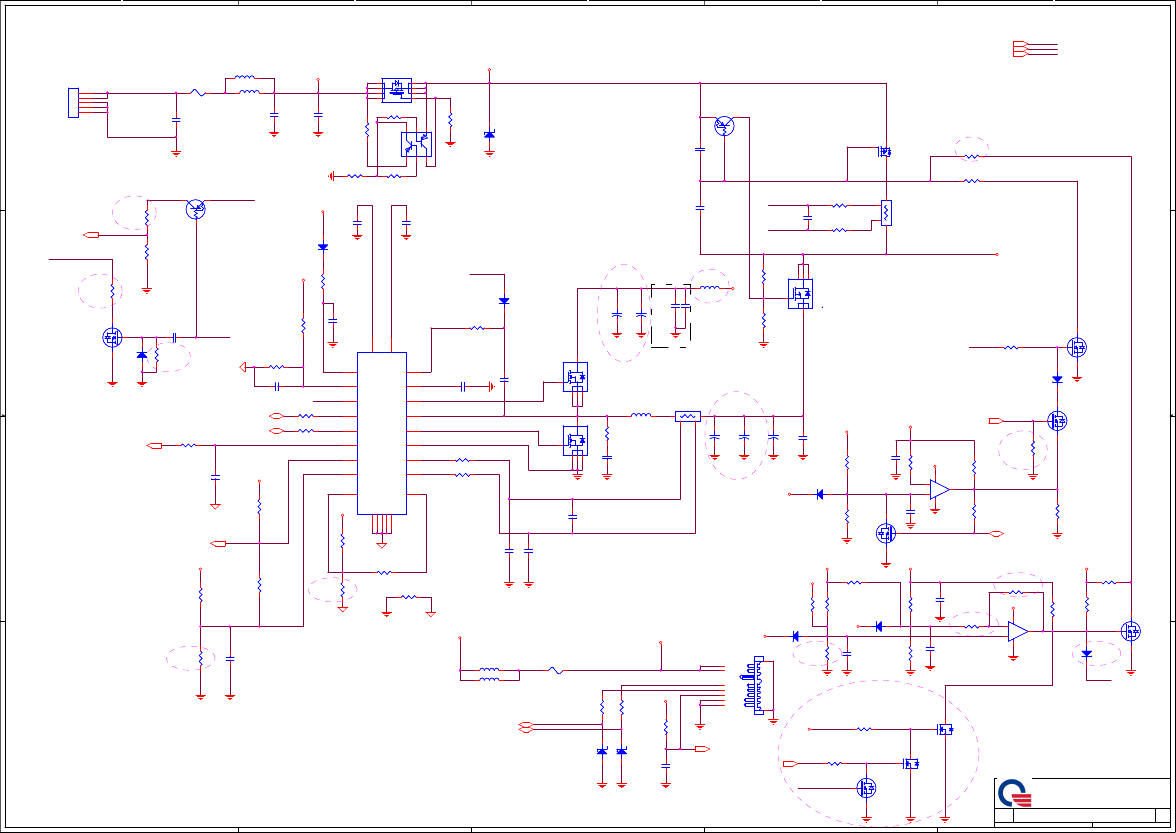Select the lower dual-MOSFET box right of the IC
1176x833 pixels.
[x=575, y=440]
